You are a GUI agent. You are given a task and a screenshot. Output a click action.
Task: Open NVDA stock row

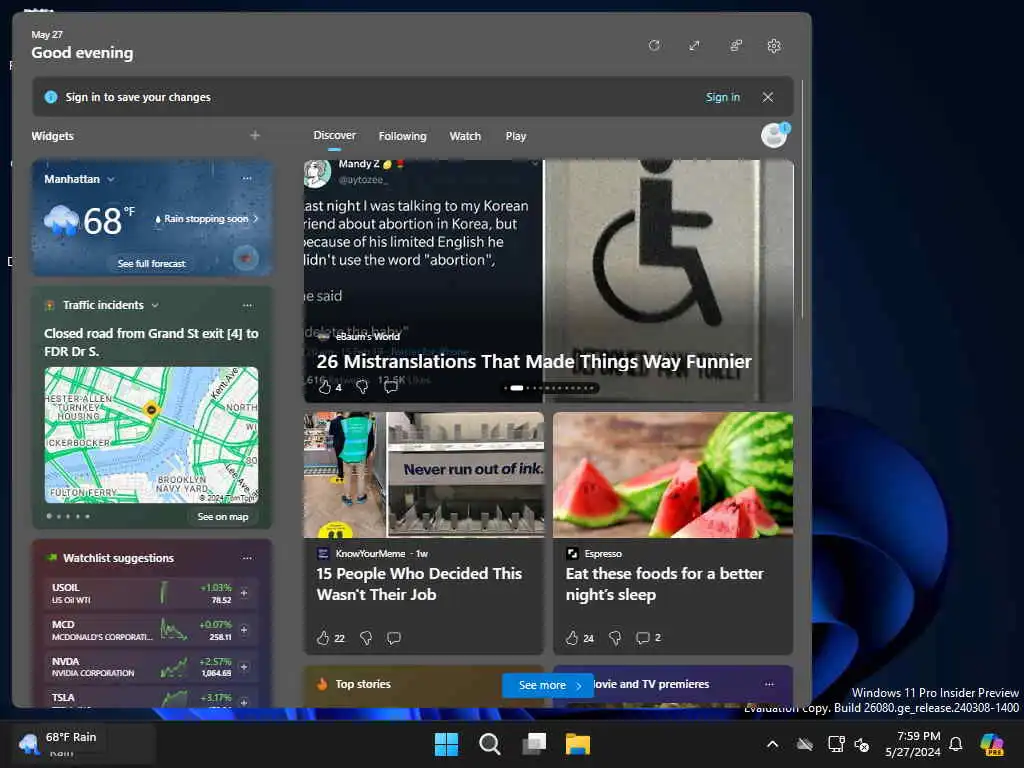click(152, 667)
